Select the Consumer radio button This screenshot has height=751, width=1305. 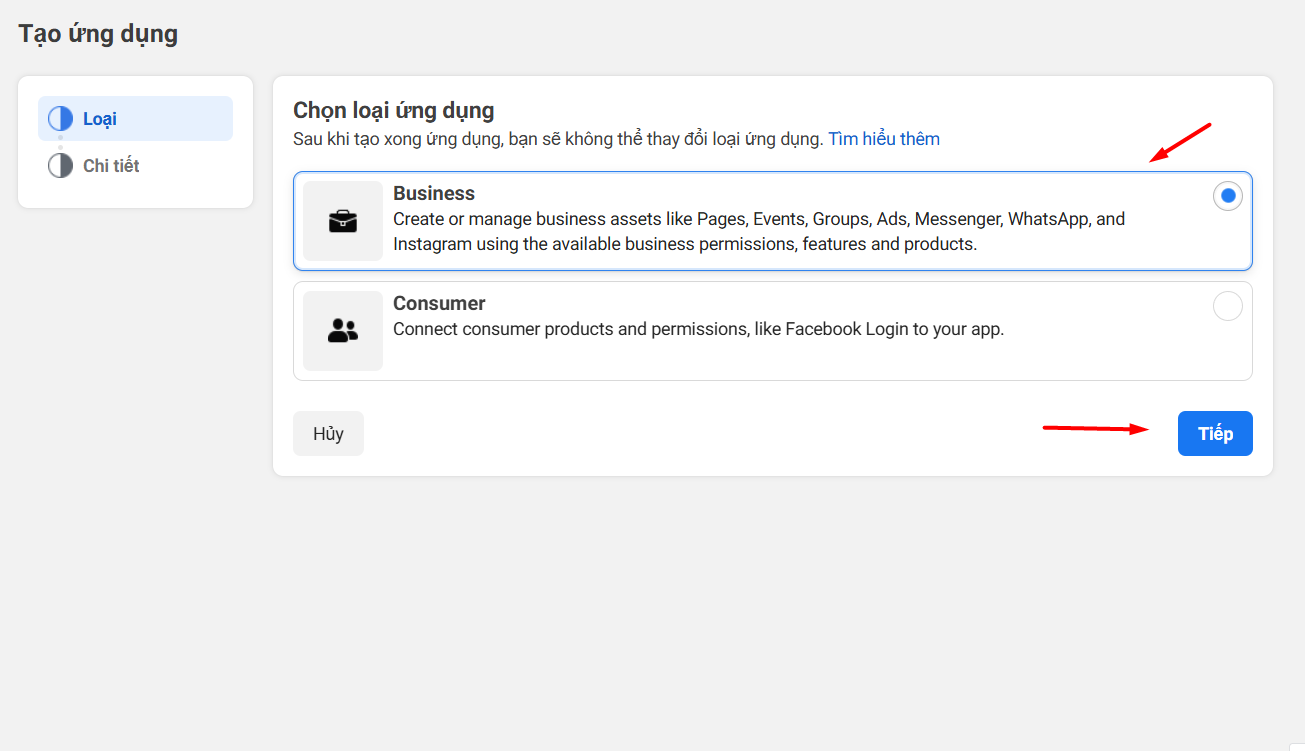1228,306
